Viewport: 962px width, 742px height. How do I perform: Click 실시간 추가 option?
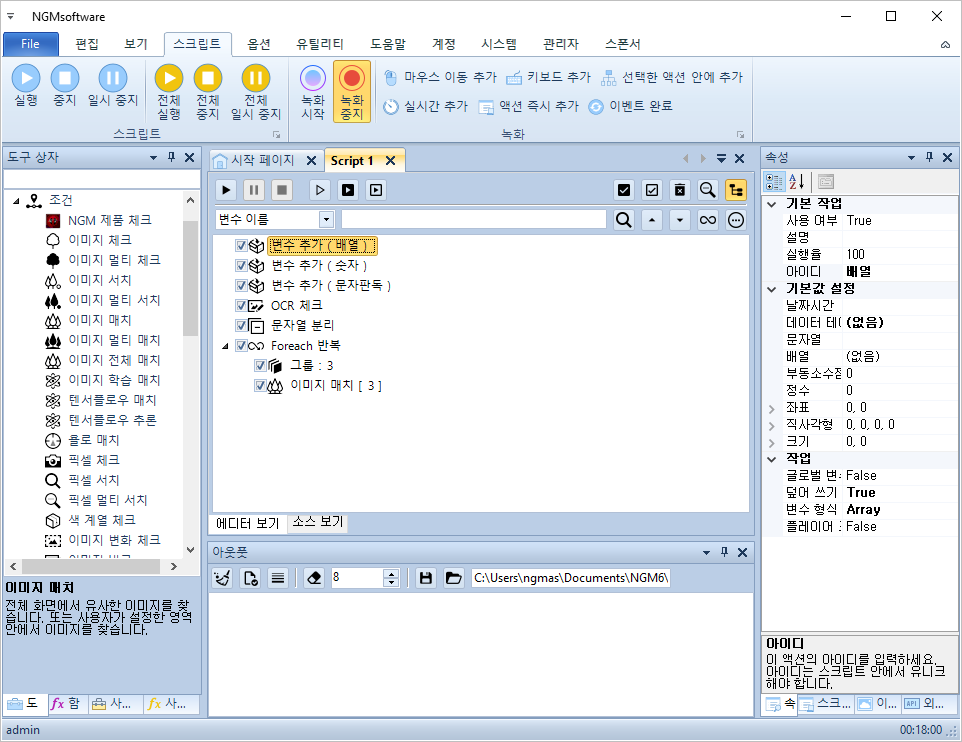[x=425, y=107]
